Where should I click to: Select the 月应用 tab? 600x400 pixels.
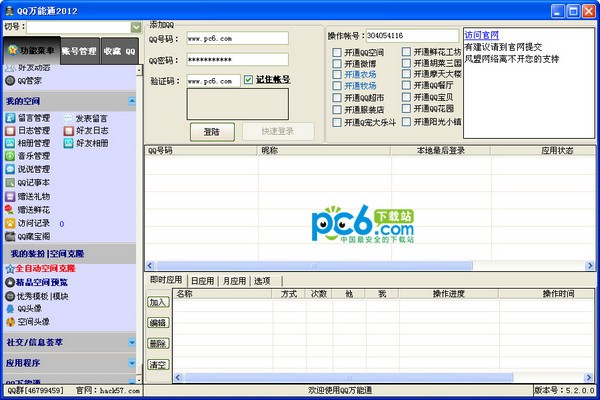click(x=234, y=281)
